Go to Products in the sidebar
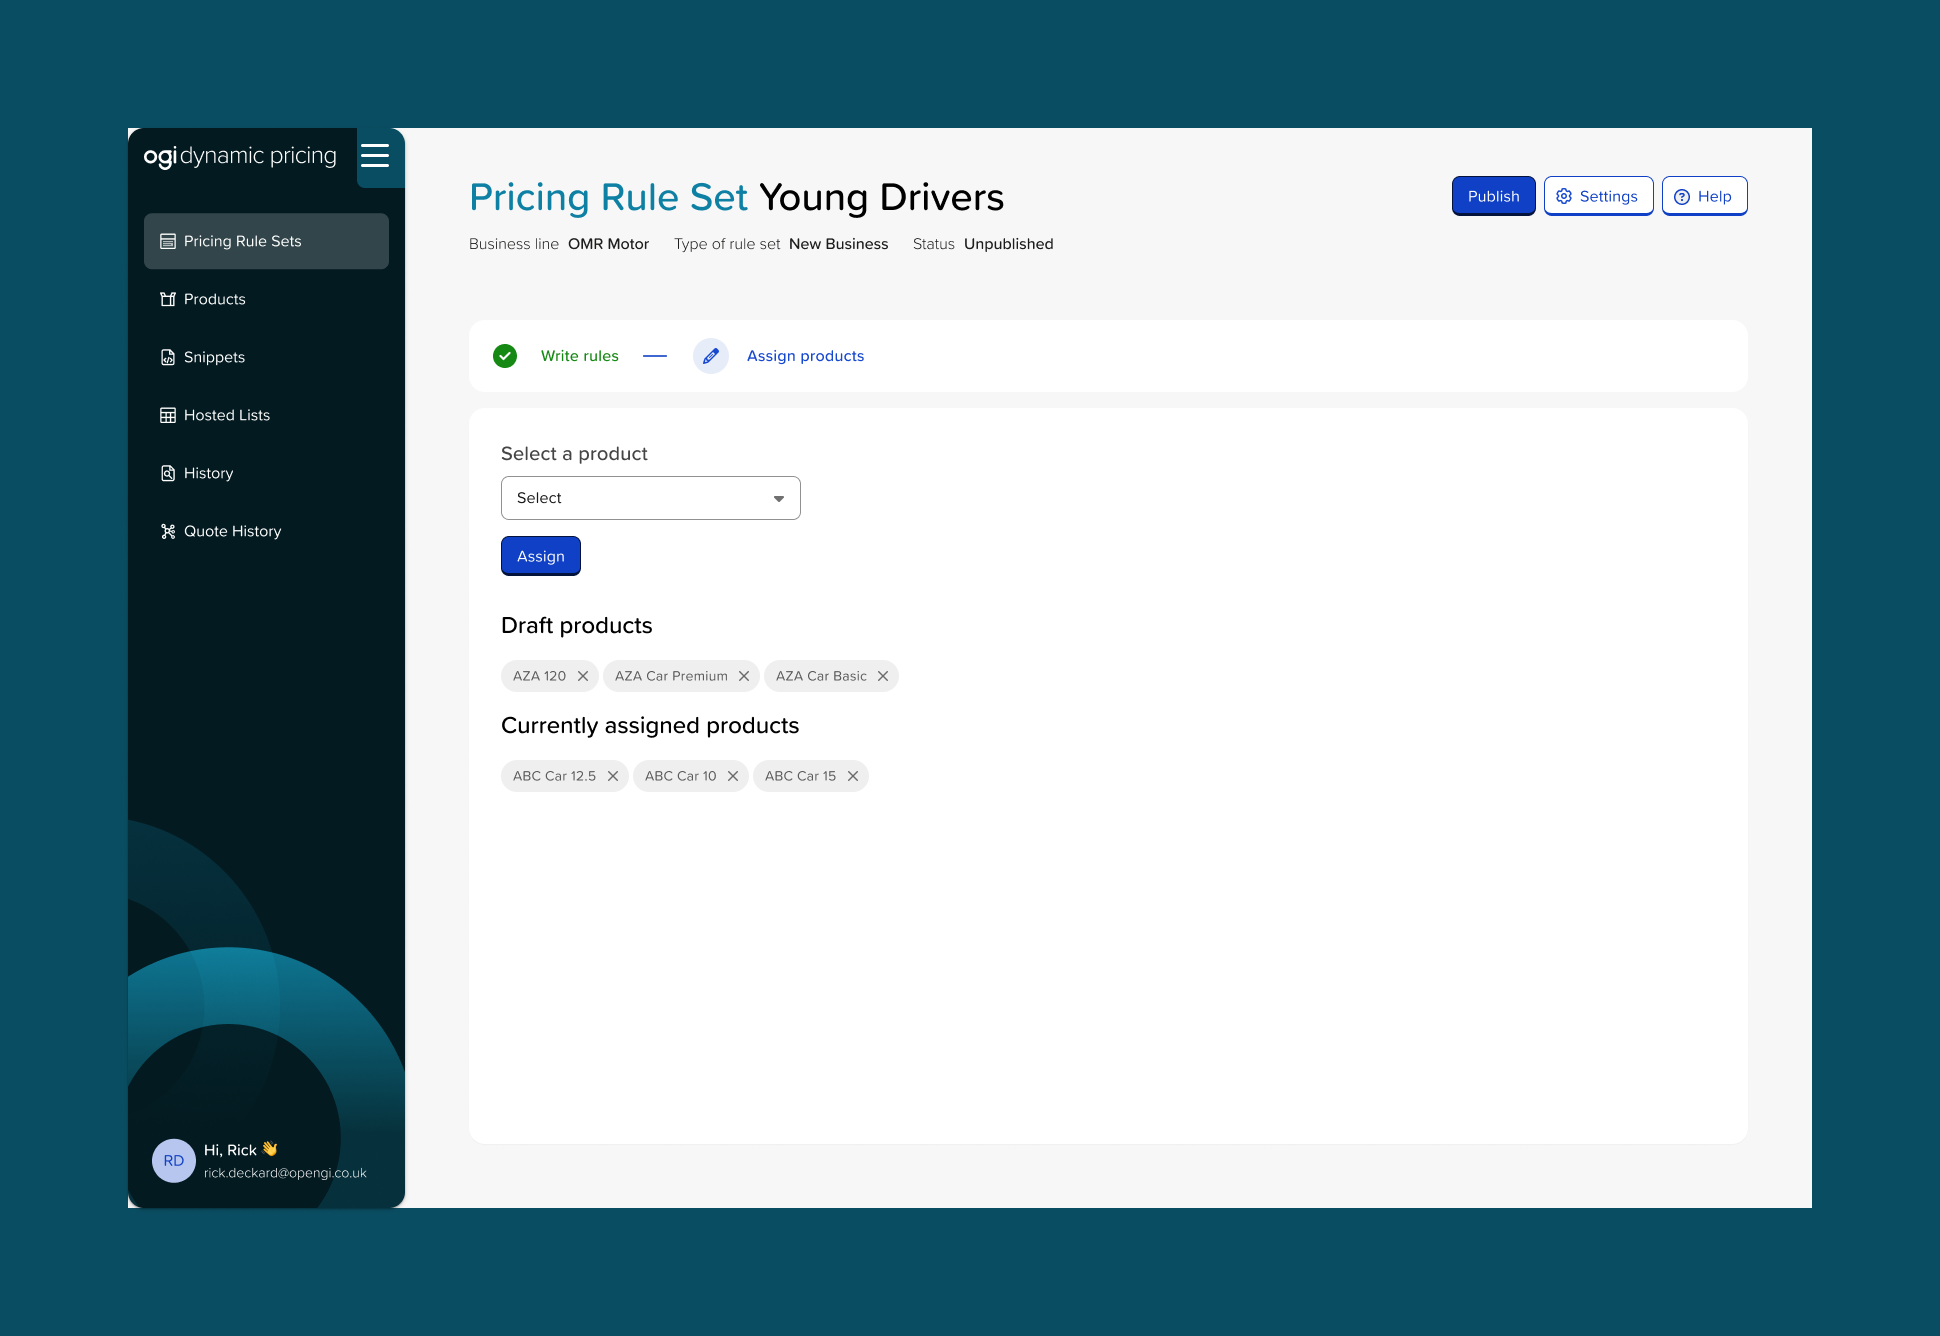 click(214, 299)
